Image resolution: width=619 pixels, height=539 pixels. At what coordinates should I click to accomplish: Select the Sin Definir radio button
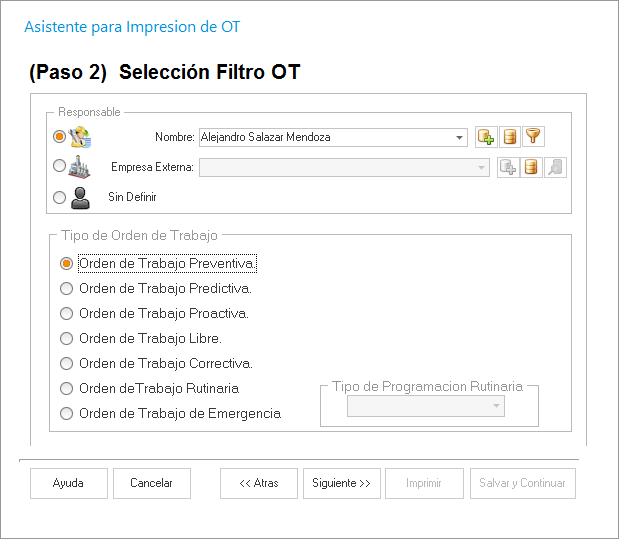click(x=59, y=197)
